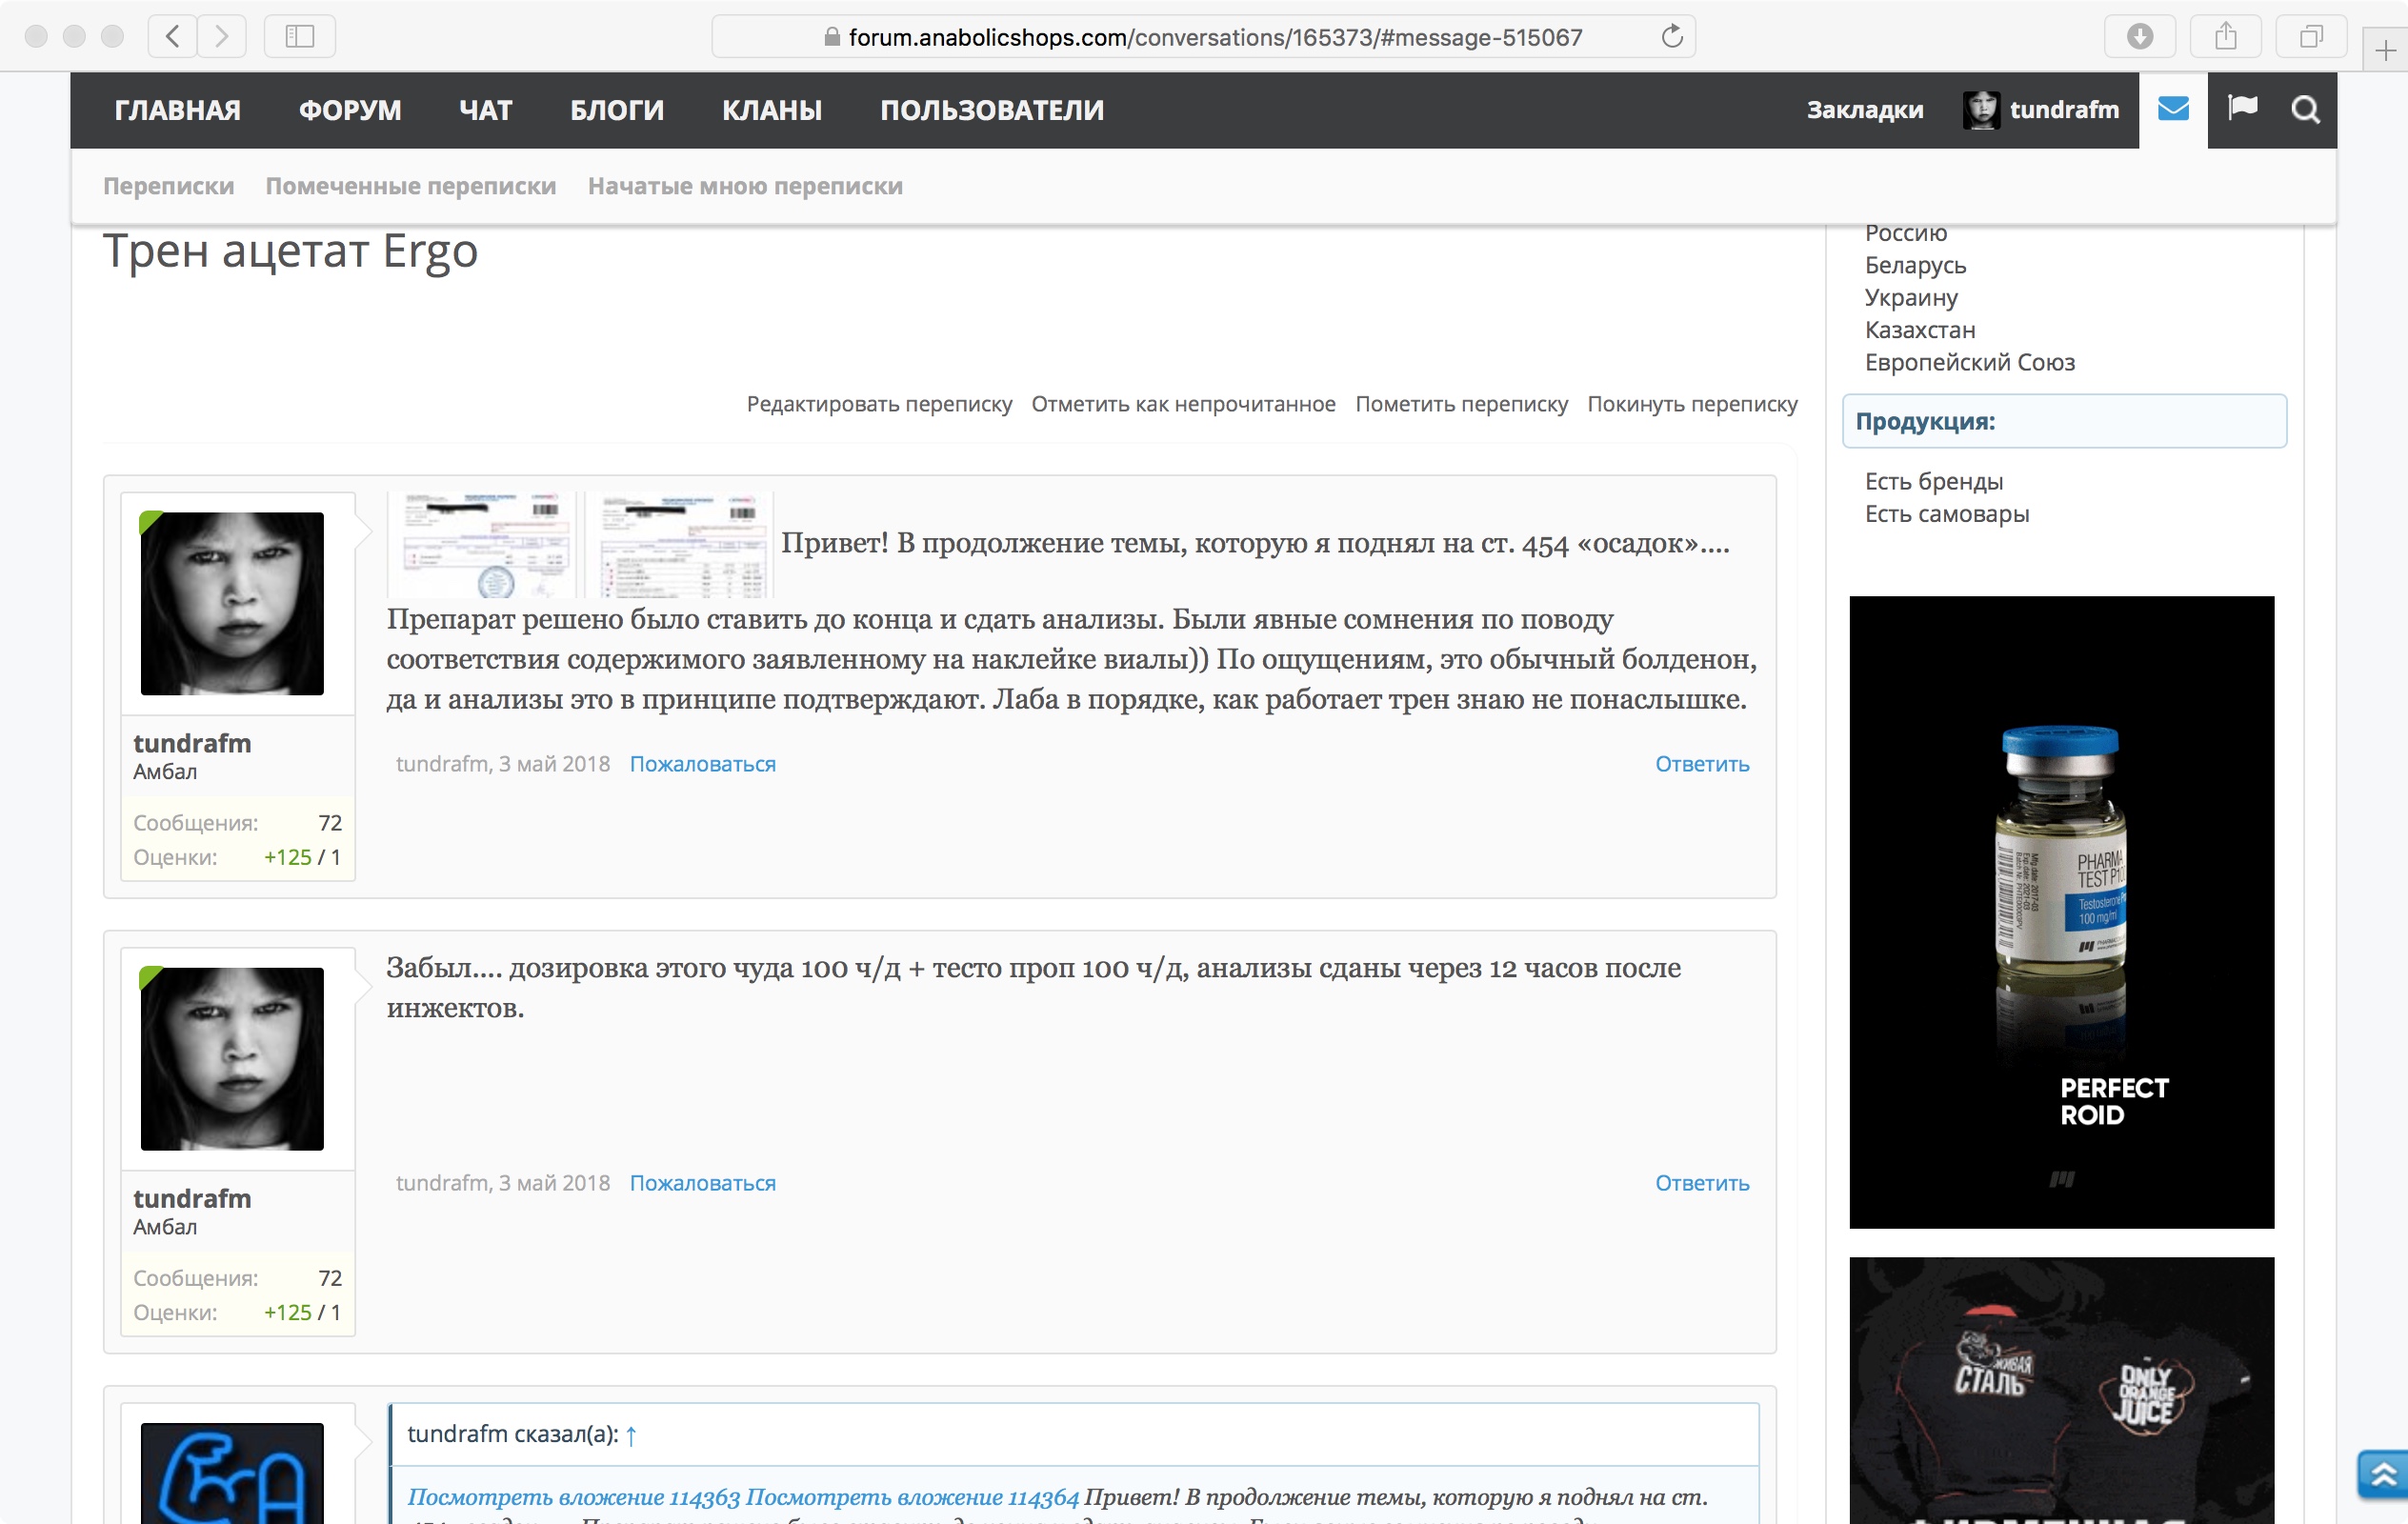
Task: Open the ФОРУМ navigation menu item
Action: point(350,110)
